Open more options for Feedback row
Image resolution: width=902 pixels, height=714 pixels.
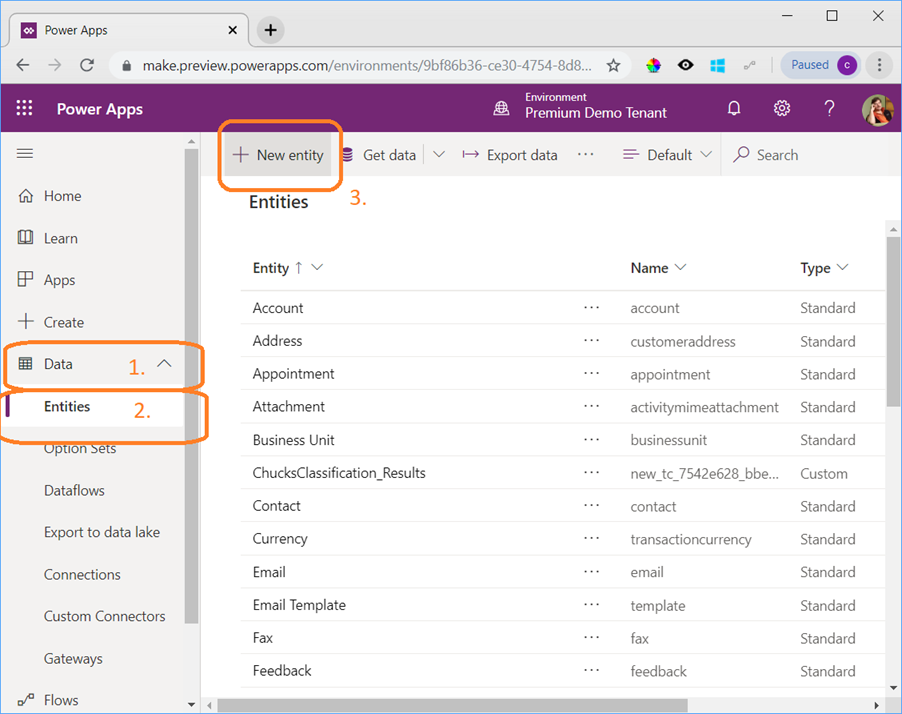point(591,670)
